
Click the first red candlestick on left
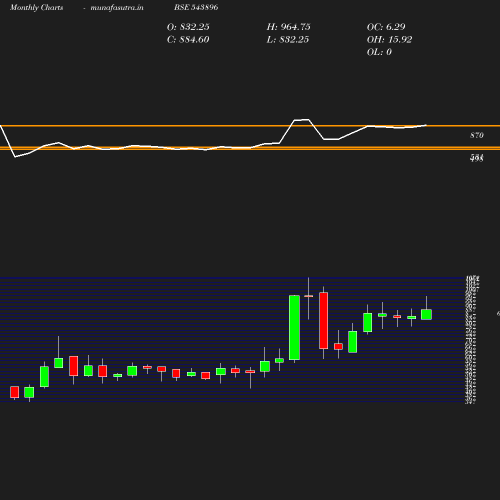(14, 392)
